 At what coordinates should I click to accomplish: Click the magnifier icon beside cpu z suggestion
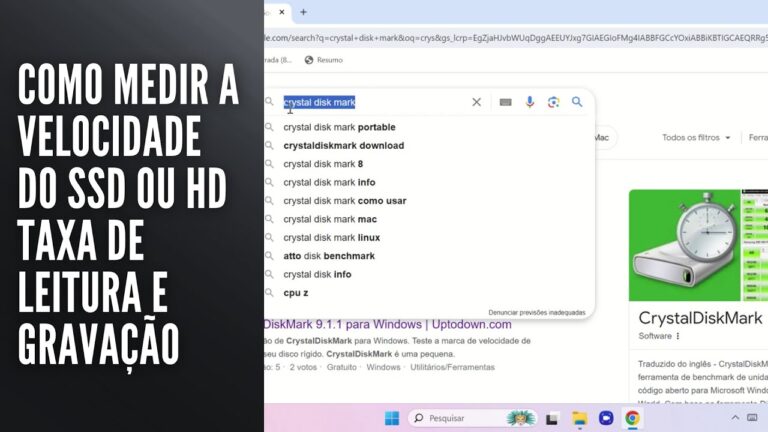[269, 293]
